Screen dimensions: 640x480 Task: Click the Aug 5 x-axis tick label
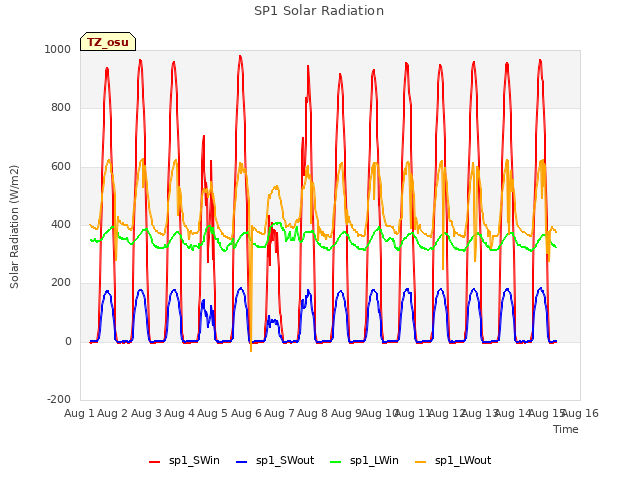(x=212, y=413)
